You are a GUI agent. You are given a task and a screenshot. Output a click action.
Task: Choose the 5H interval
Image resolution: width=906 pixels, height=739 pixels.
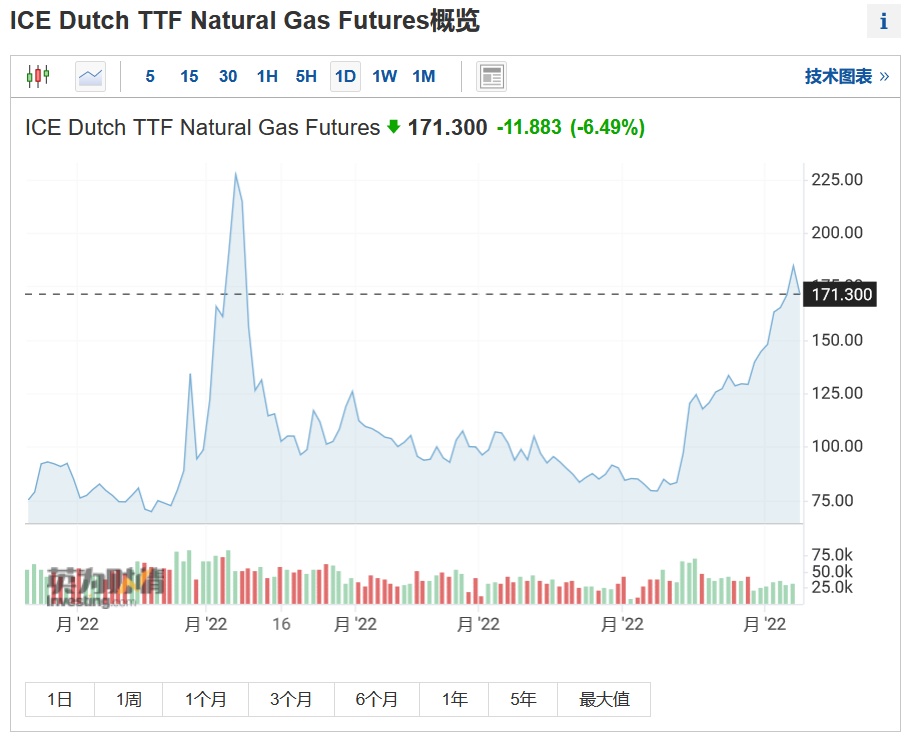click(x=306, y=76)
